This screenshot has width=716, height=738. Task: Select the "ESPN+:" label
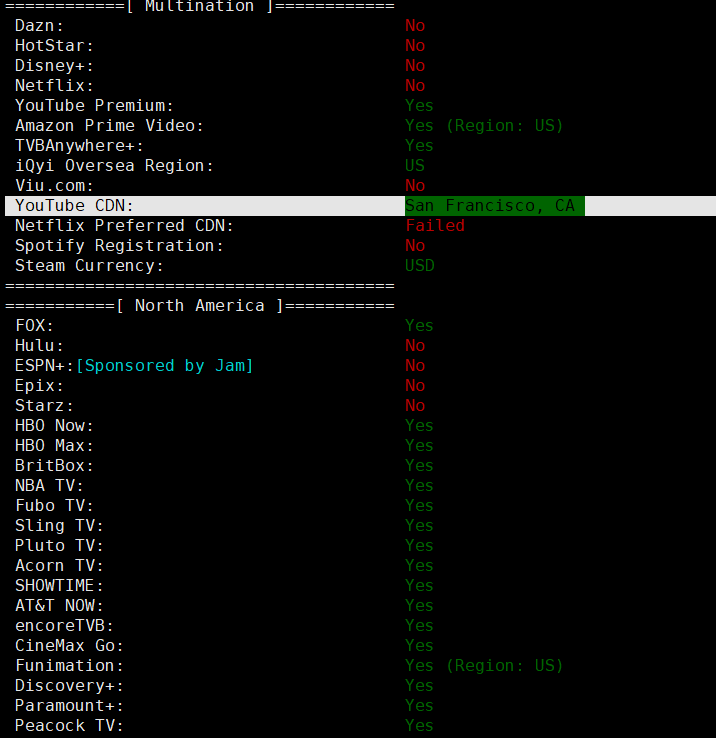point(44,366)
